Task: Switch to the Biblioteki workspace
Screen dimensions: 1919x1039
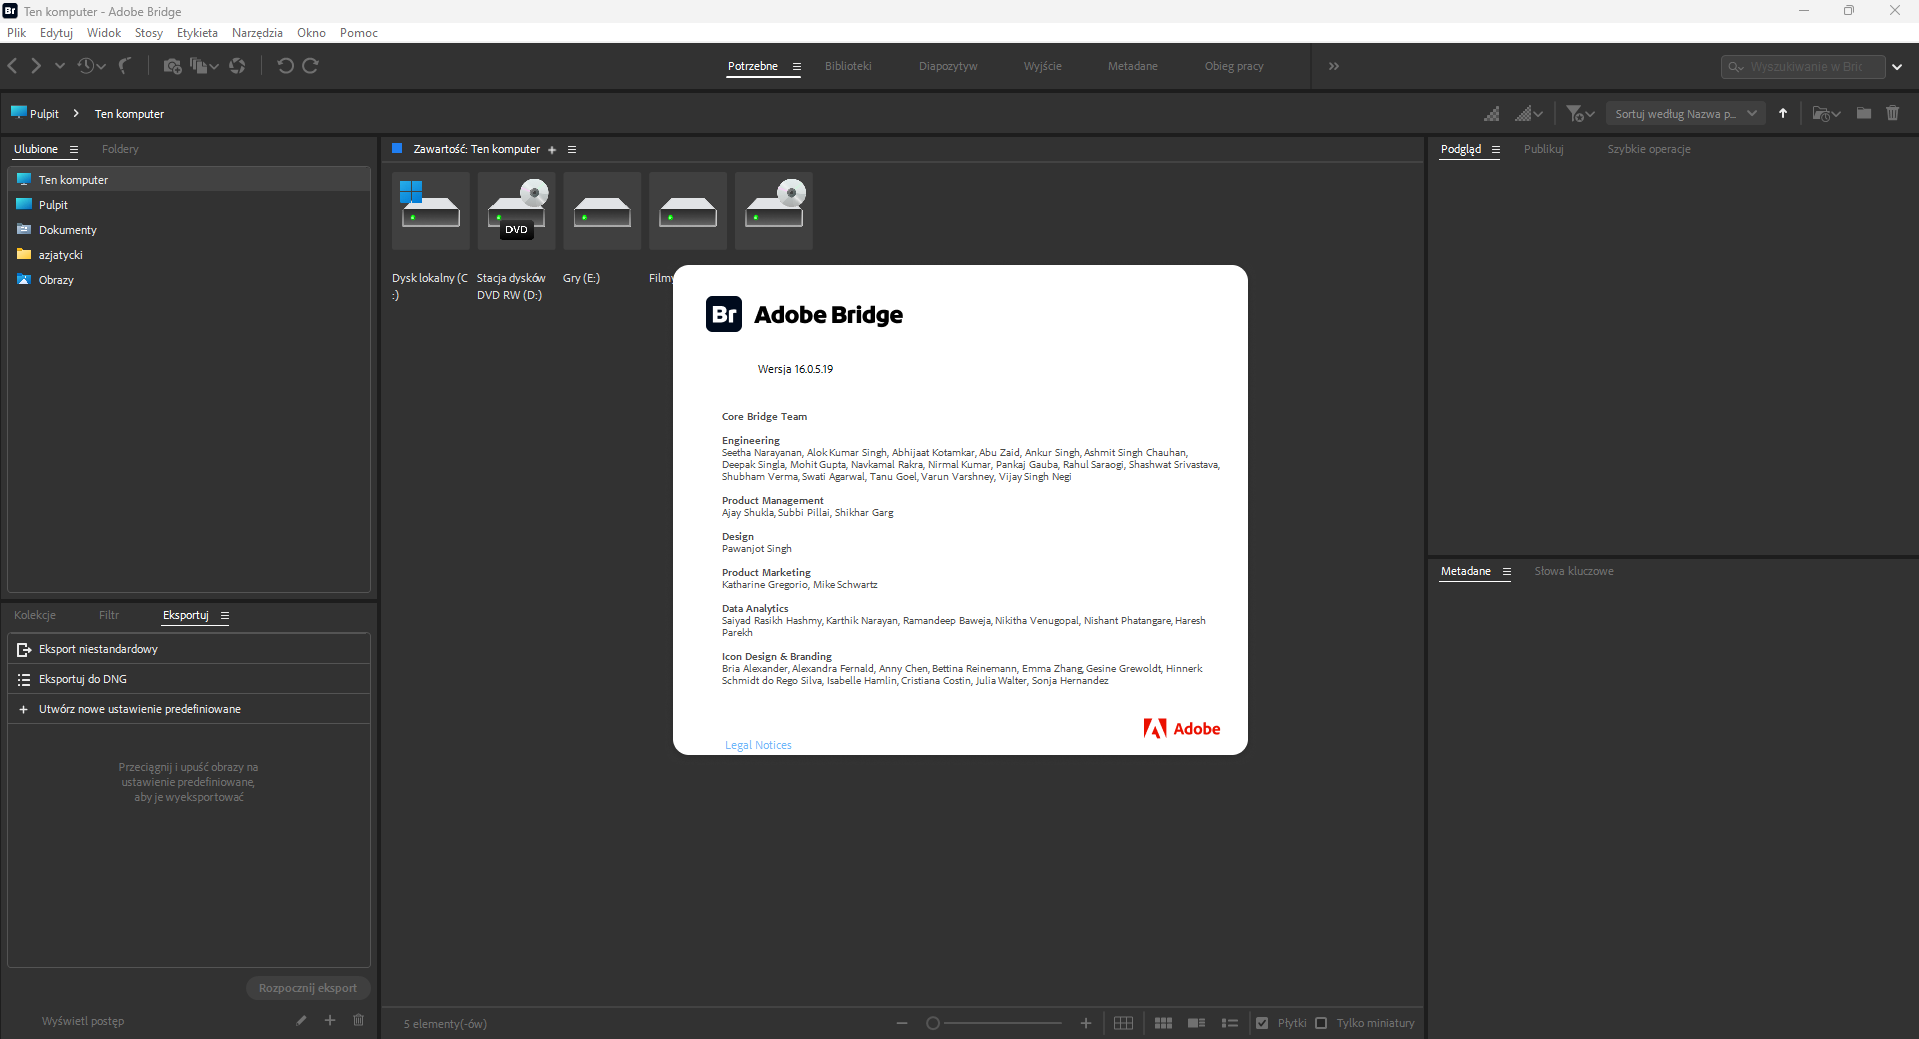Action: click(x=848, y=66)
